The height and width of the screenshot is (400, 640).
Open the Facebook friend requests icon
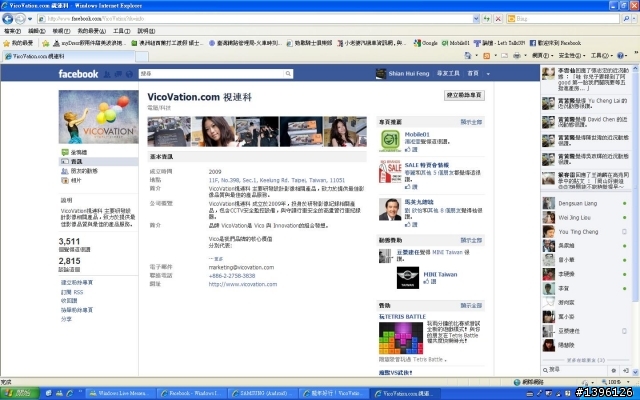[107, 74]
